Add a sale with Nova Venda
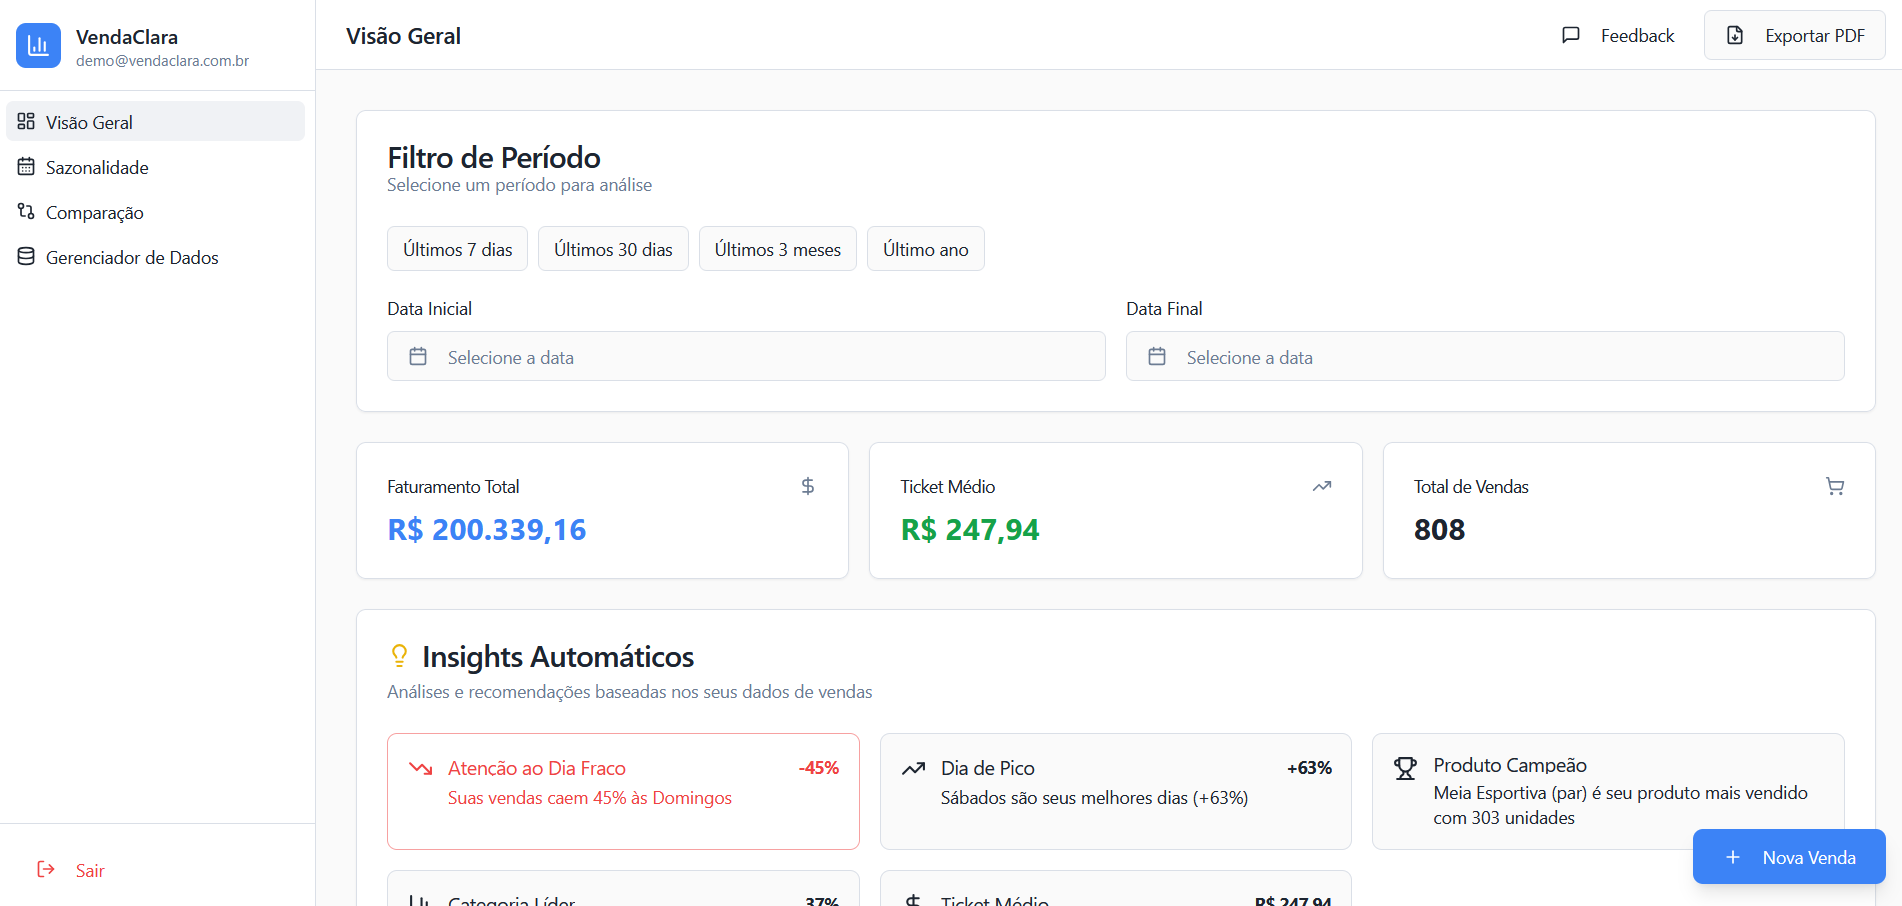The image size is (1902, 906). [1789, 857]
